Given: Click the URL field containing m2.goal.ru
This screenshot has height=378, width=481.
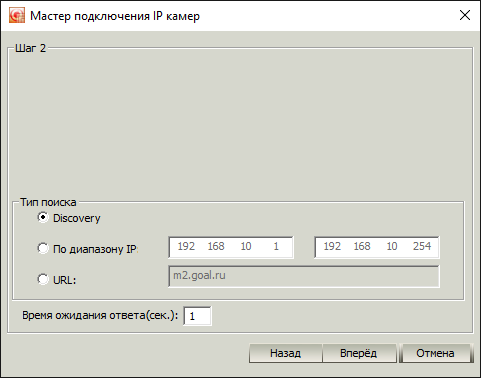Looking at the screenshot, I should [x=304, y=276].
